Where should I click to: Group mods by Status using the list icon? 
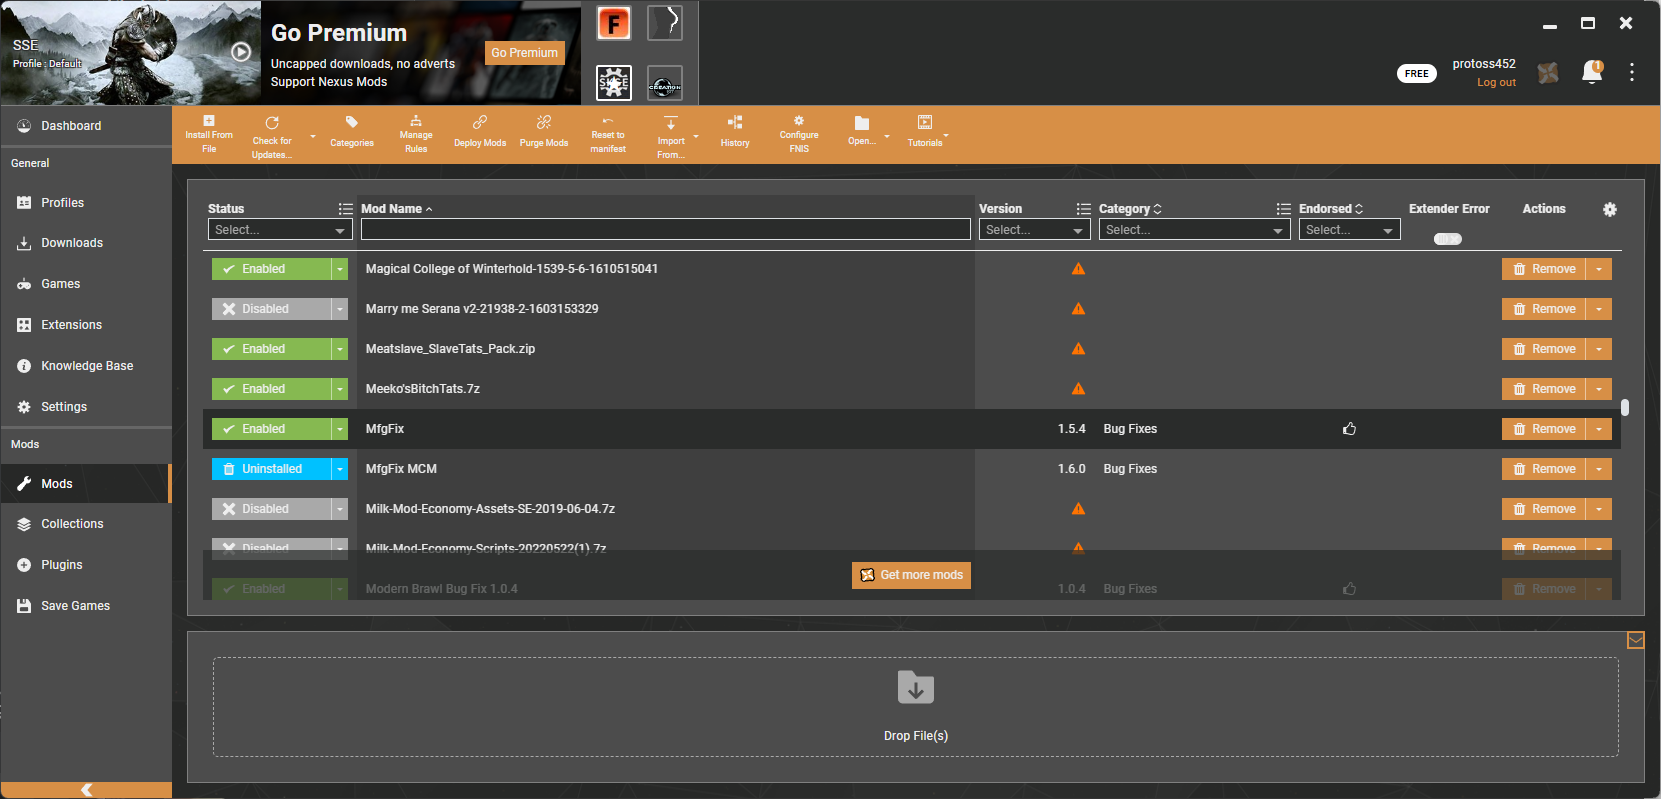(x=346, y=209)
